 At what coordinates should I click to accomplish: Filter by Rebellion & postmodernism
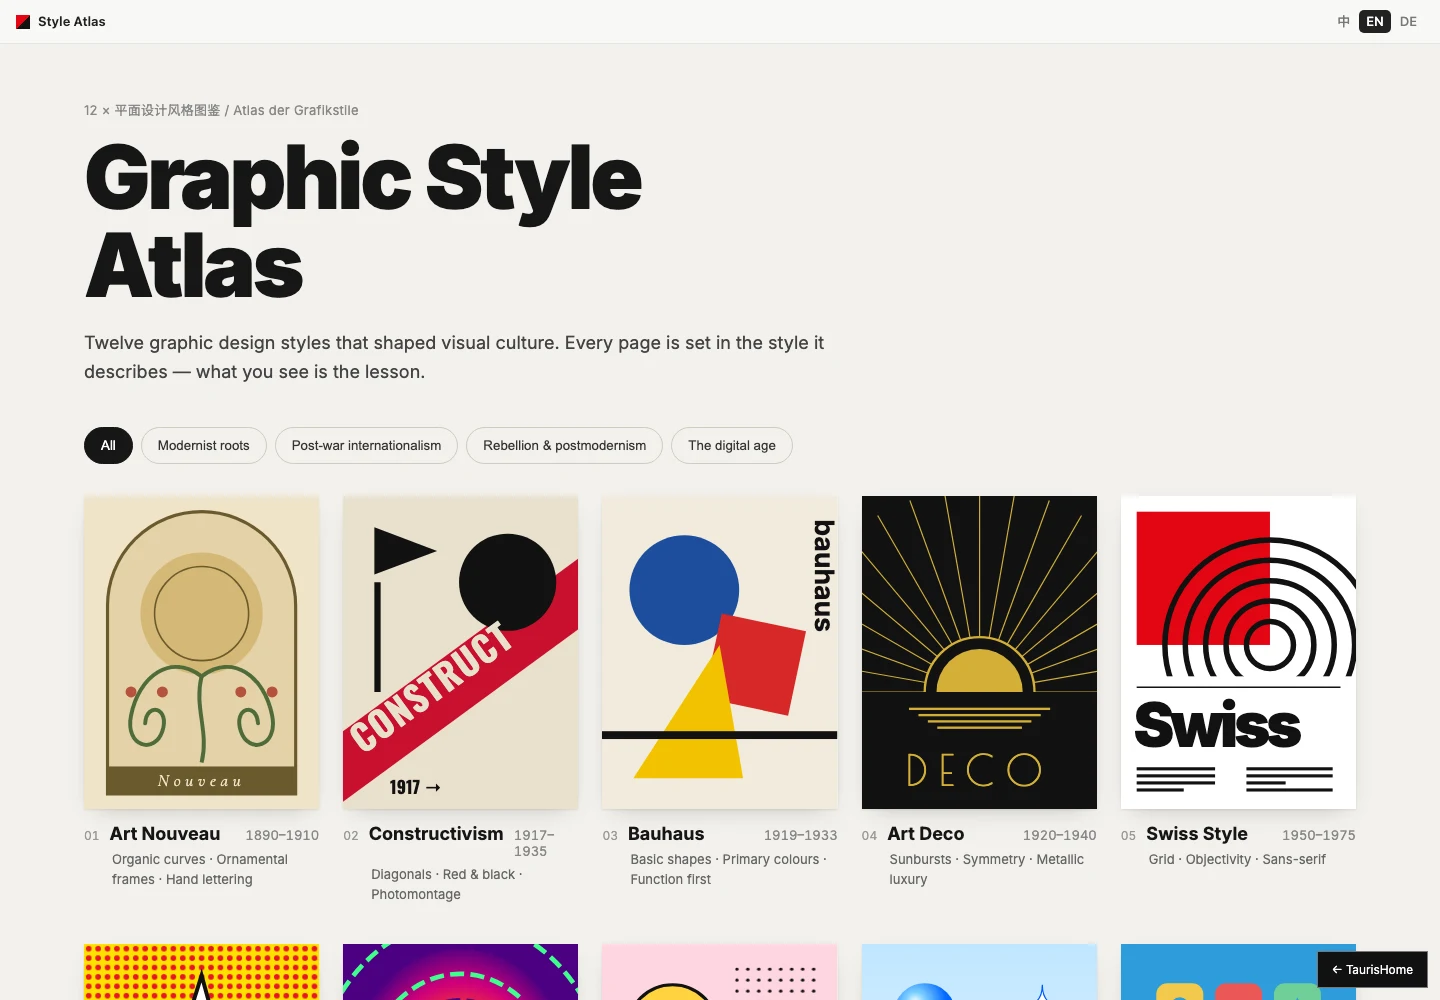[x=564, y=446]
